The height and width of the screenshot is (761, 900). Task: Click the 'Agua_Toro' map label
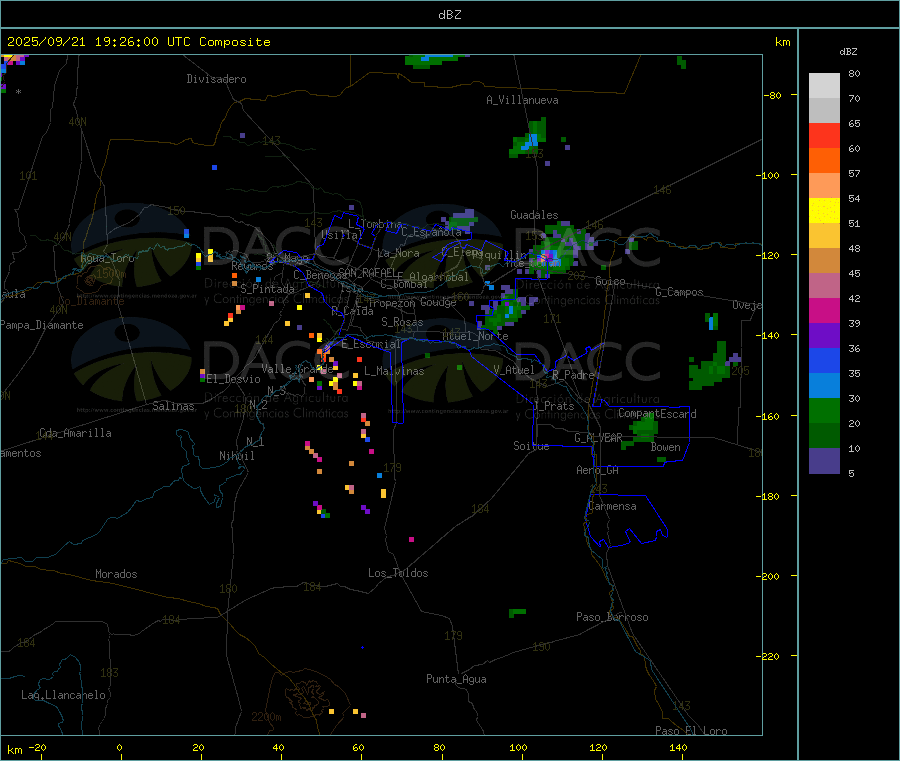(x=107, y=258)
